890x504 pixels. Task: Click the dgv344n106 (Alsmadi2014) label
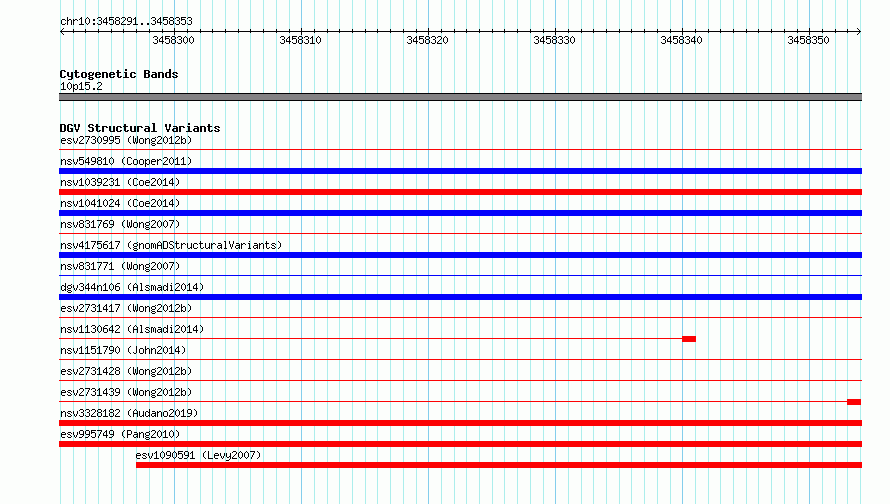(x=132, y=287)
